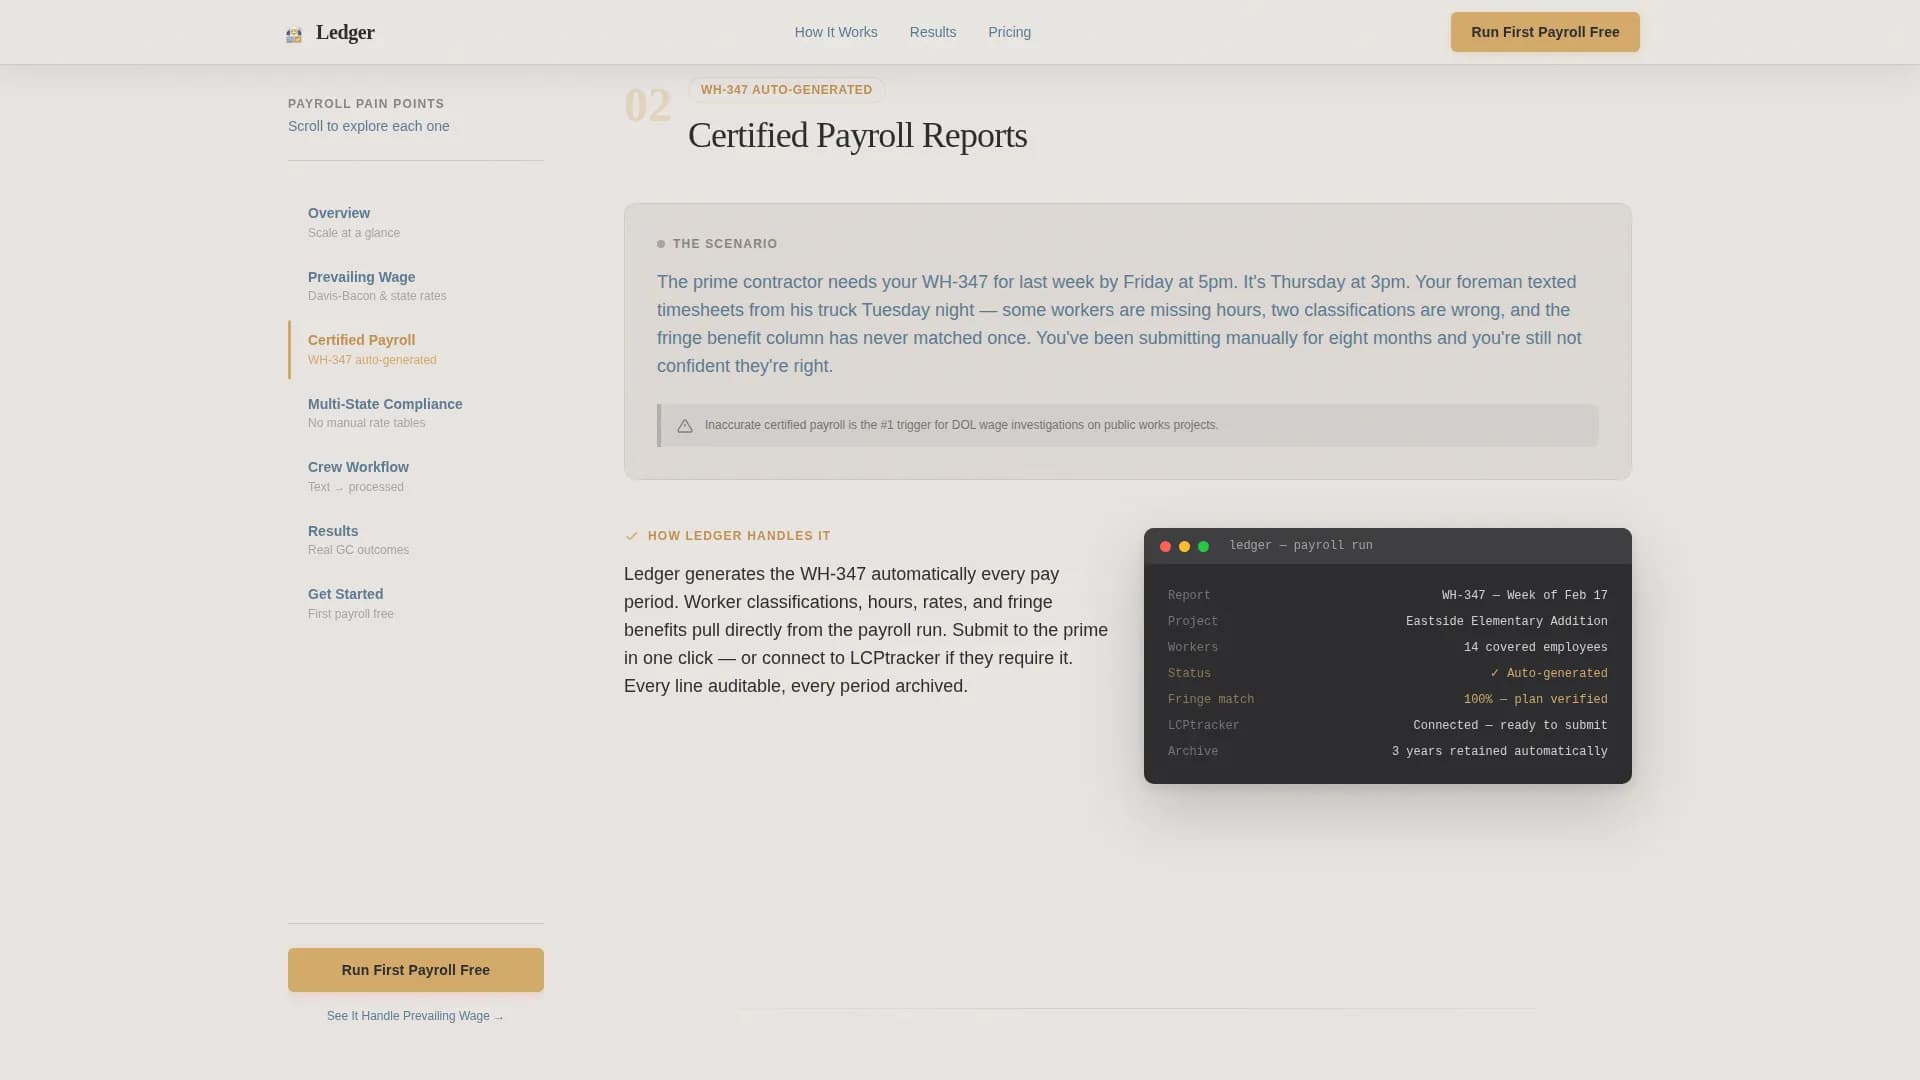Open the Crew Workflow sidebar item
Viewport: 1920px width, 1080px height.
tap(358, 467)
